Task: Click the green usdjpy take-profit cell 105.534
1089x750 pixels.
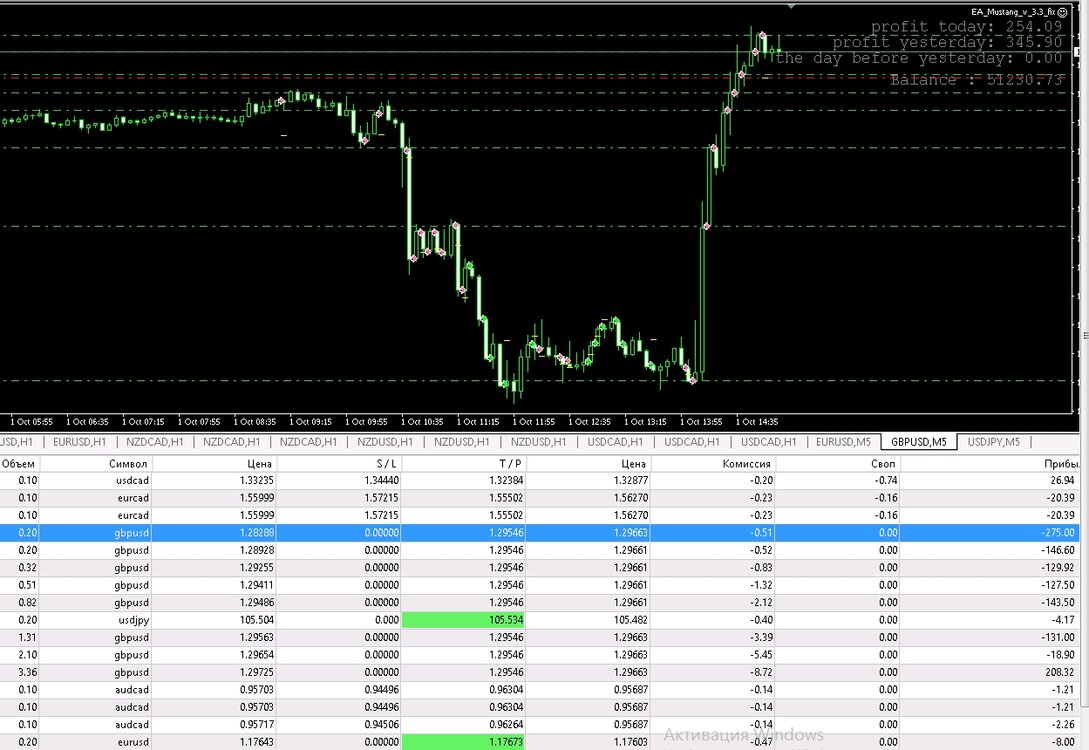Action: [463, 620]
